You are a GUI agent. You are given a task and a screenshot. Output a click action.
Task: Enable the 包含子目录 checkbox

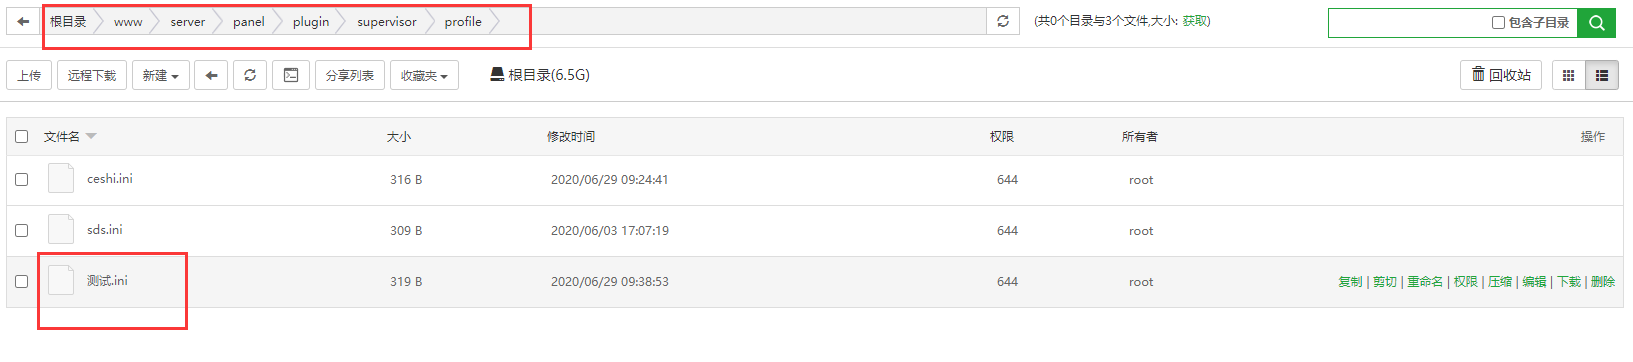coord(1498,22)
